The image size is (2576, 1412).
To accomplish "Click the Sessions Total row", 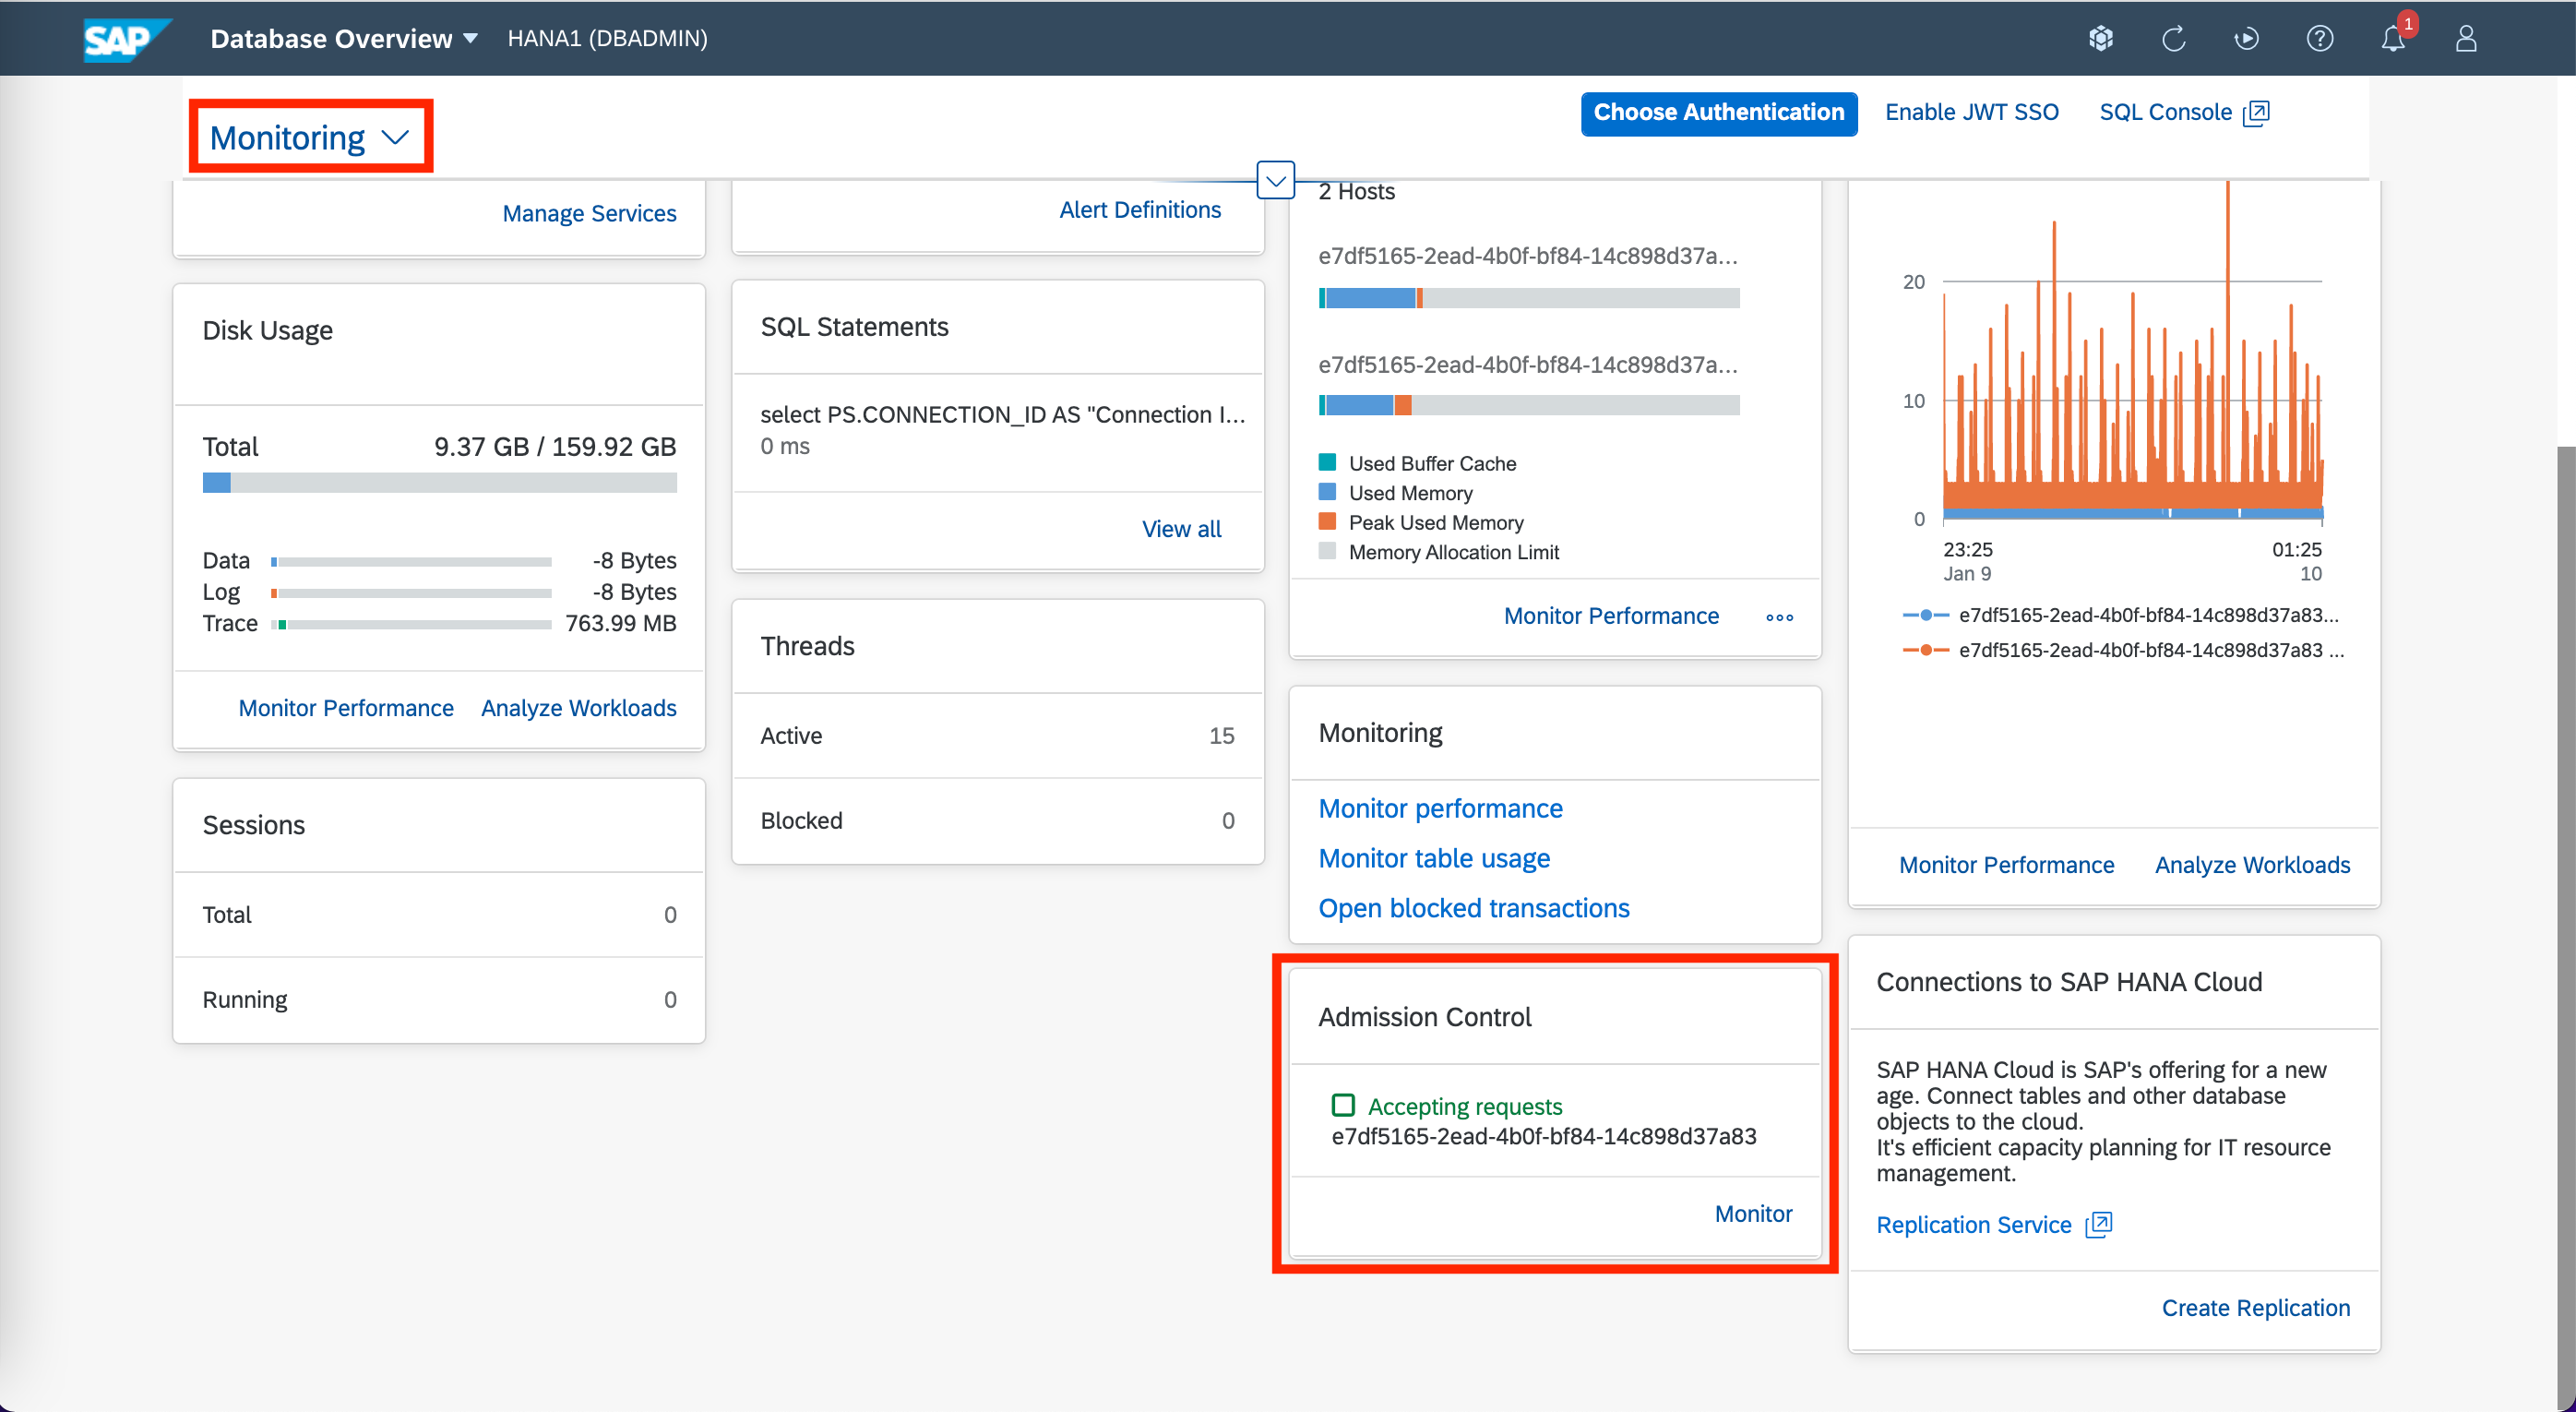I will click(439, 915).
